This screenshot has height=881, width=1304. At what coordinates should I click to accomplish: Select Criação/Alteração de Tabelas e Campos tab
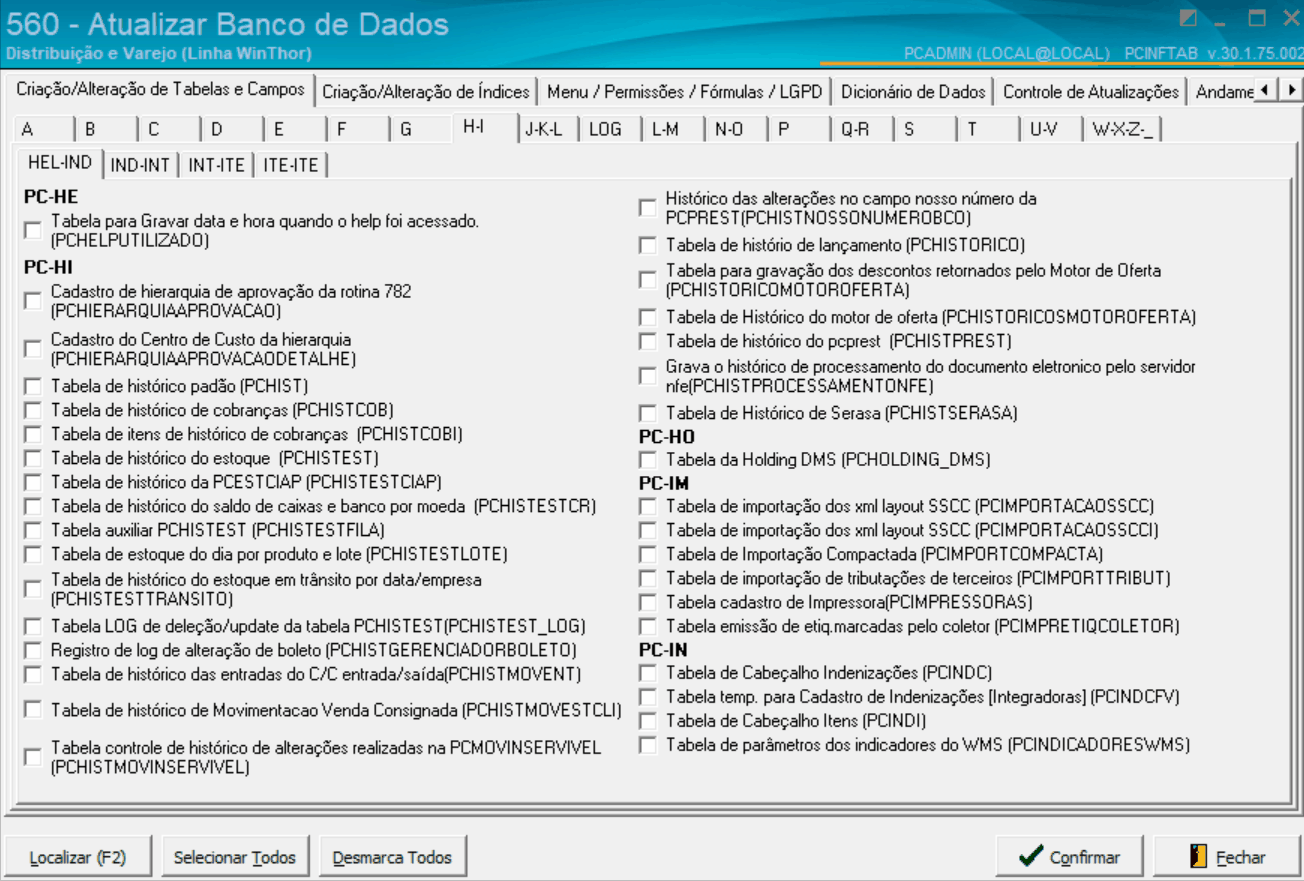point(160,89)
